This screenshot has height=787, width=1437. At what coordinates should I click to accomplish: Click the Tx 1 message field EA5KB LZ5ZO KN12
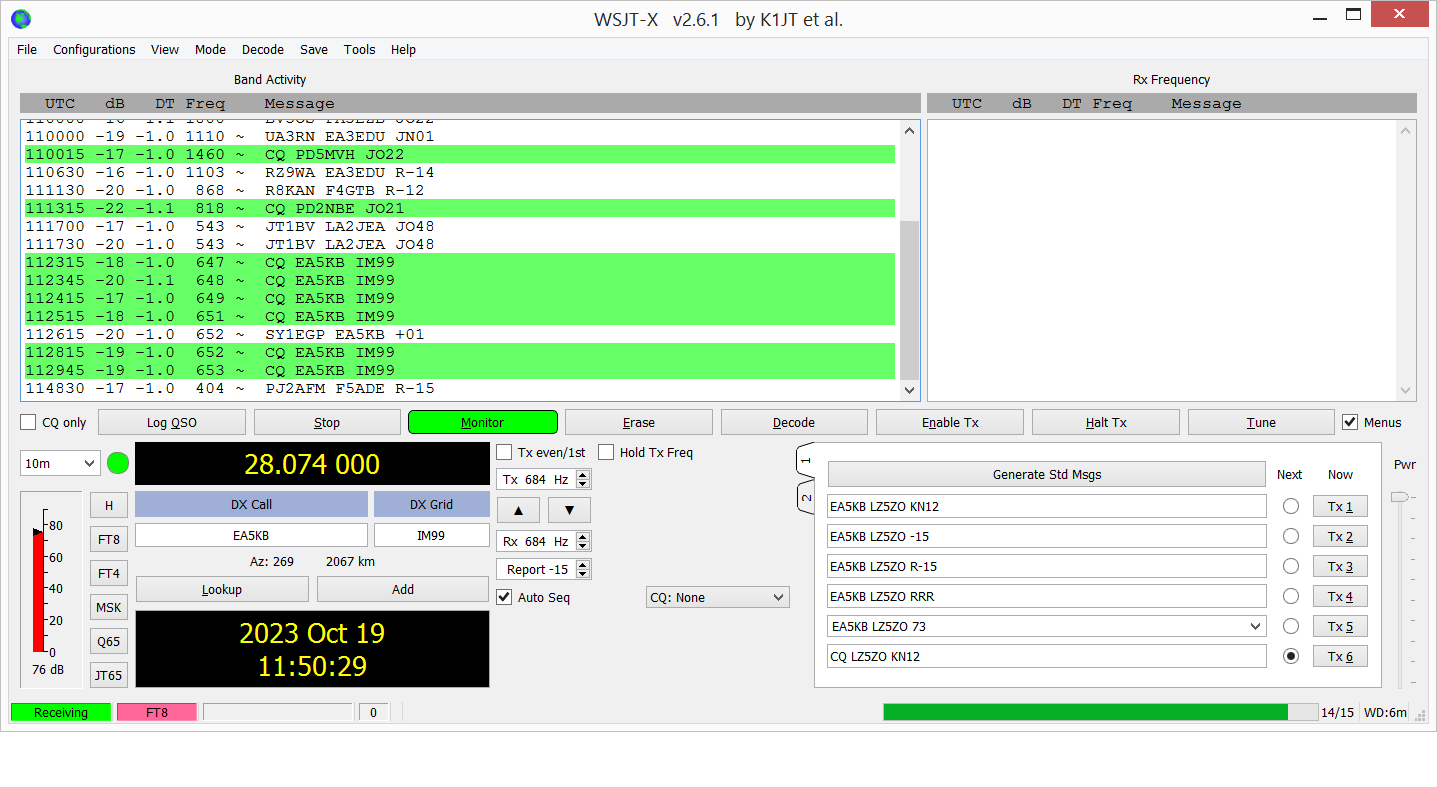(1047, 507)
